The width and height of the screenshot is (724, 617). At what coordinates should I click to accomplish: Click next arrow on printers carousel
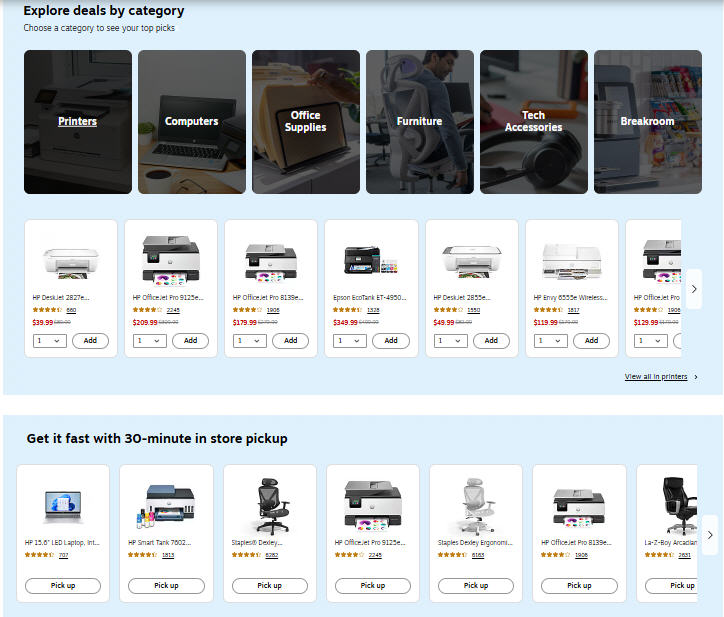[x=695, y=289]
